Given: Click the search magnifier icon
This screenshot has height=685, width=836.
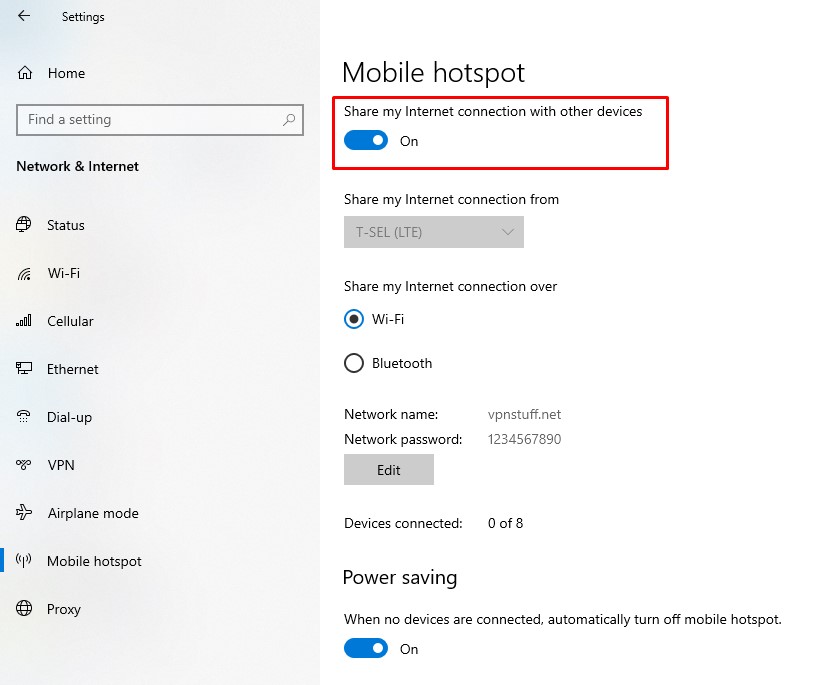Looking at the screenshot, I should (288, 119).
